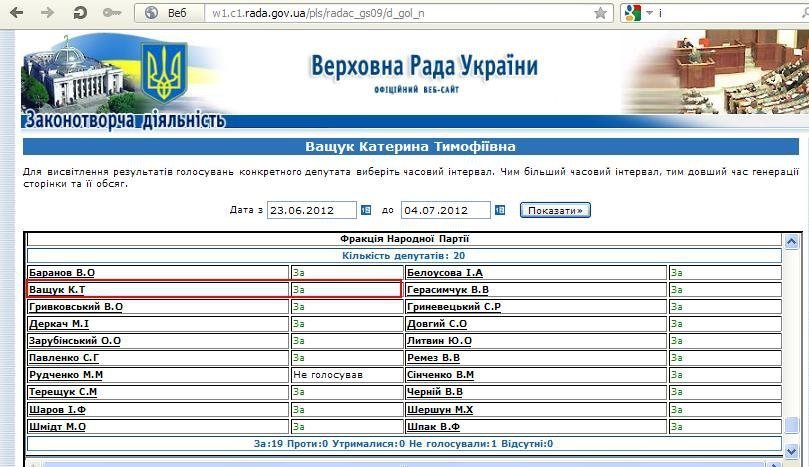809x467 pixels.
Task: Open deputy link 'Герасимчук В.В'
Action: click(x=447, y=290)
